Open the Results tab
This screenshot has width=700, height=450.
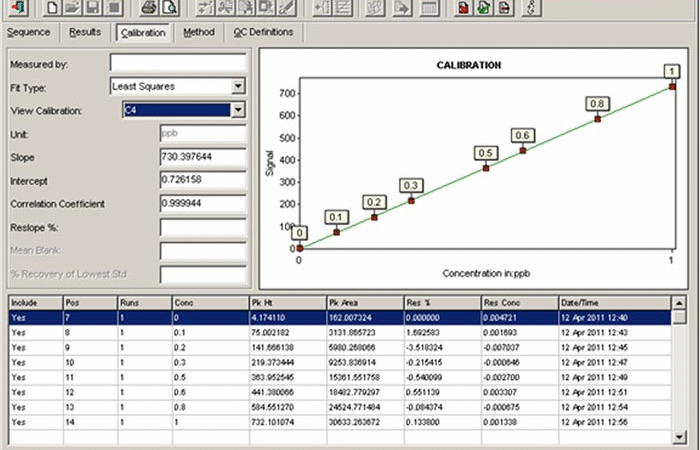85,32
